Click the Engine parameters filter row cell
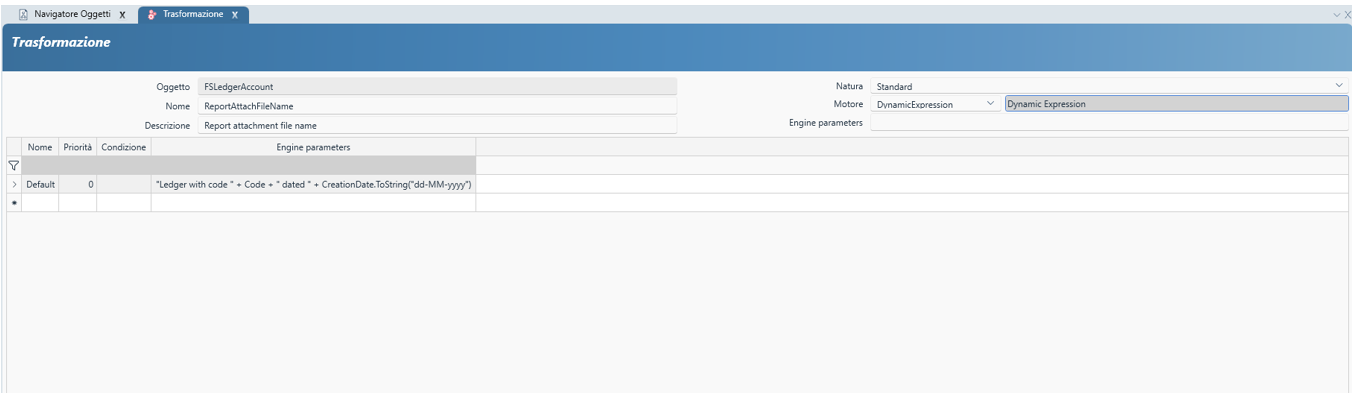The image size is (1352, 393). pos(313,165)
